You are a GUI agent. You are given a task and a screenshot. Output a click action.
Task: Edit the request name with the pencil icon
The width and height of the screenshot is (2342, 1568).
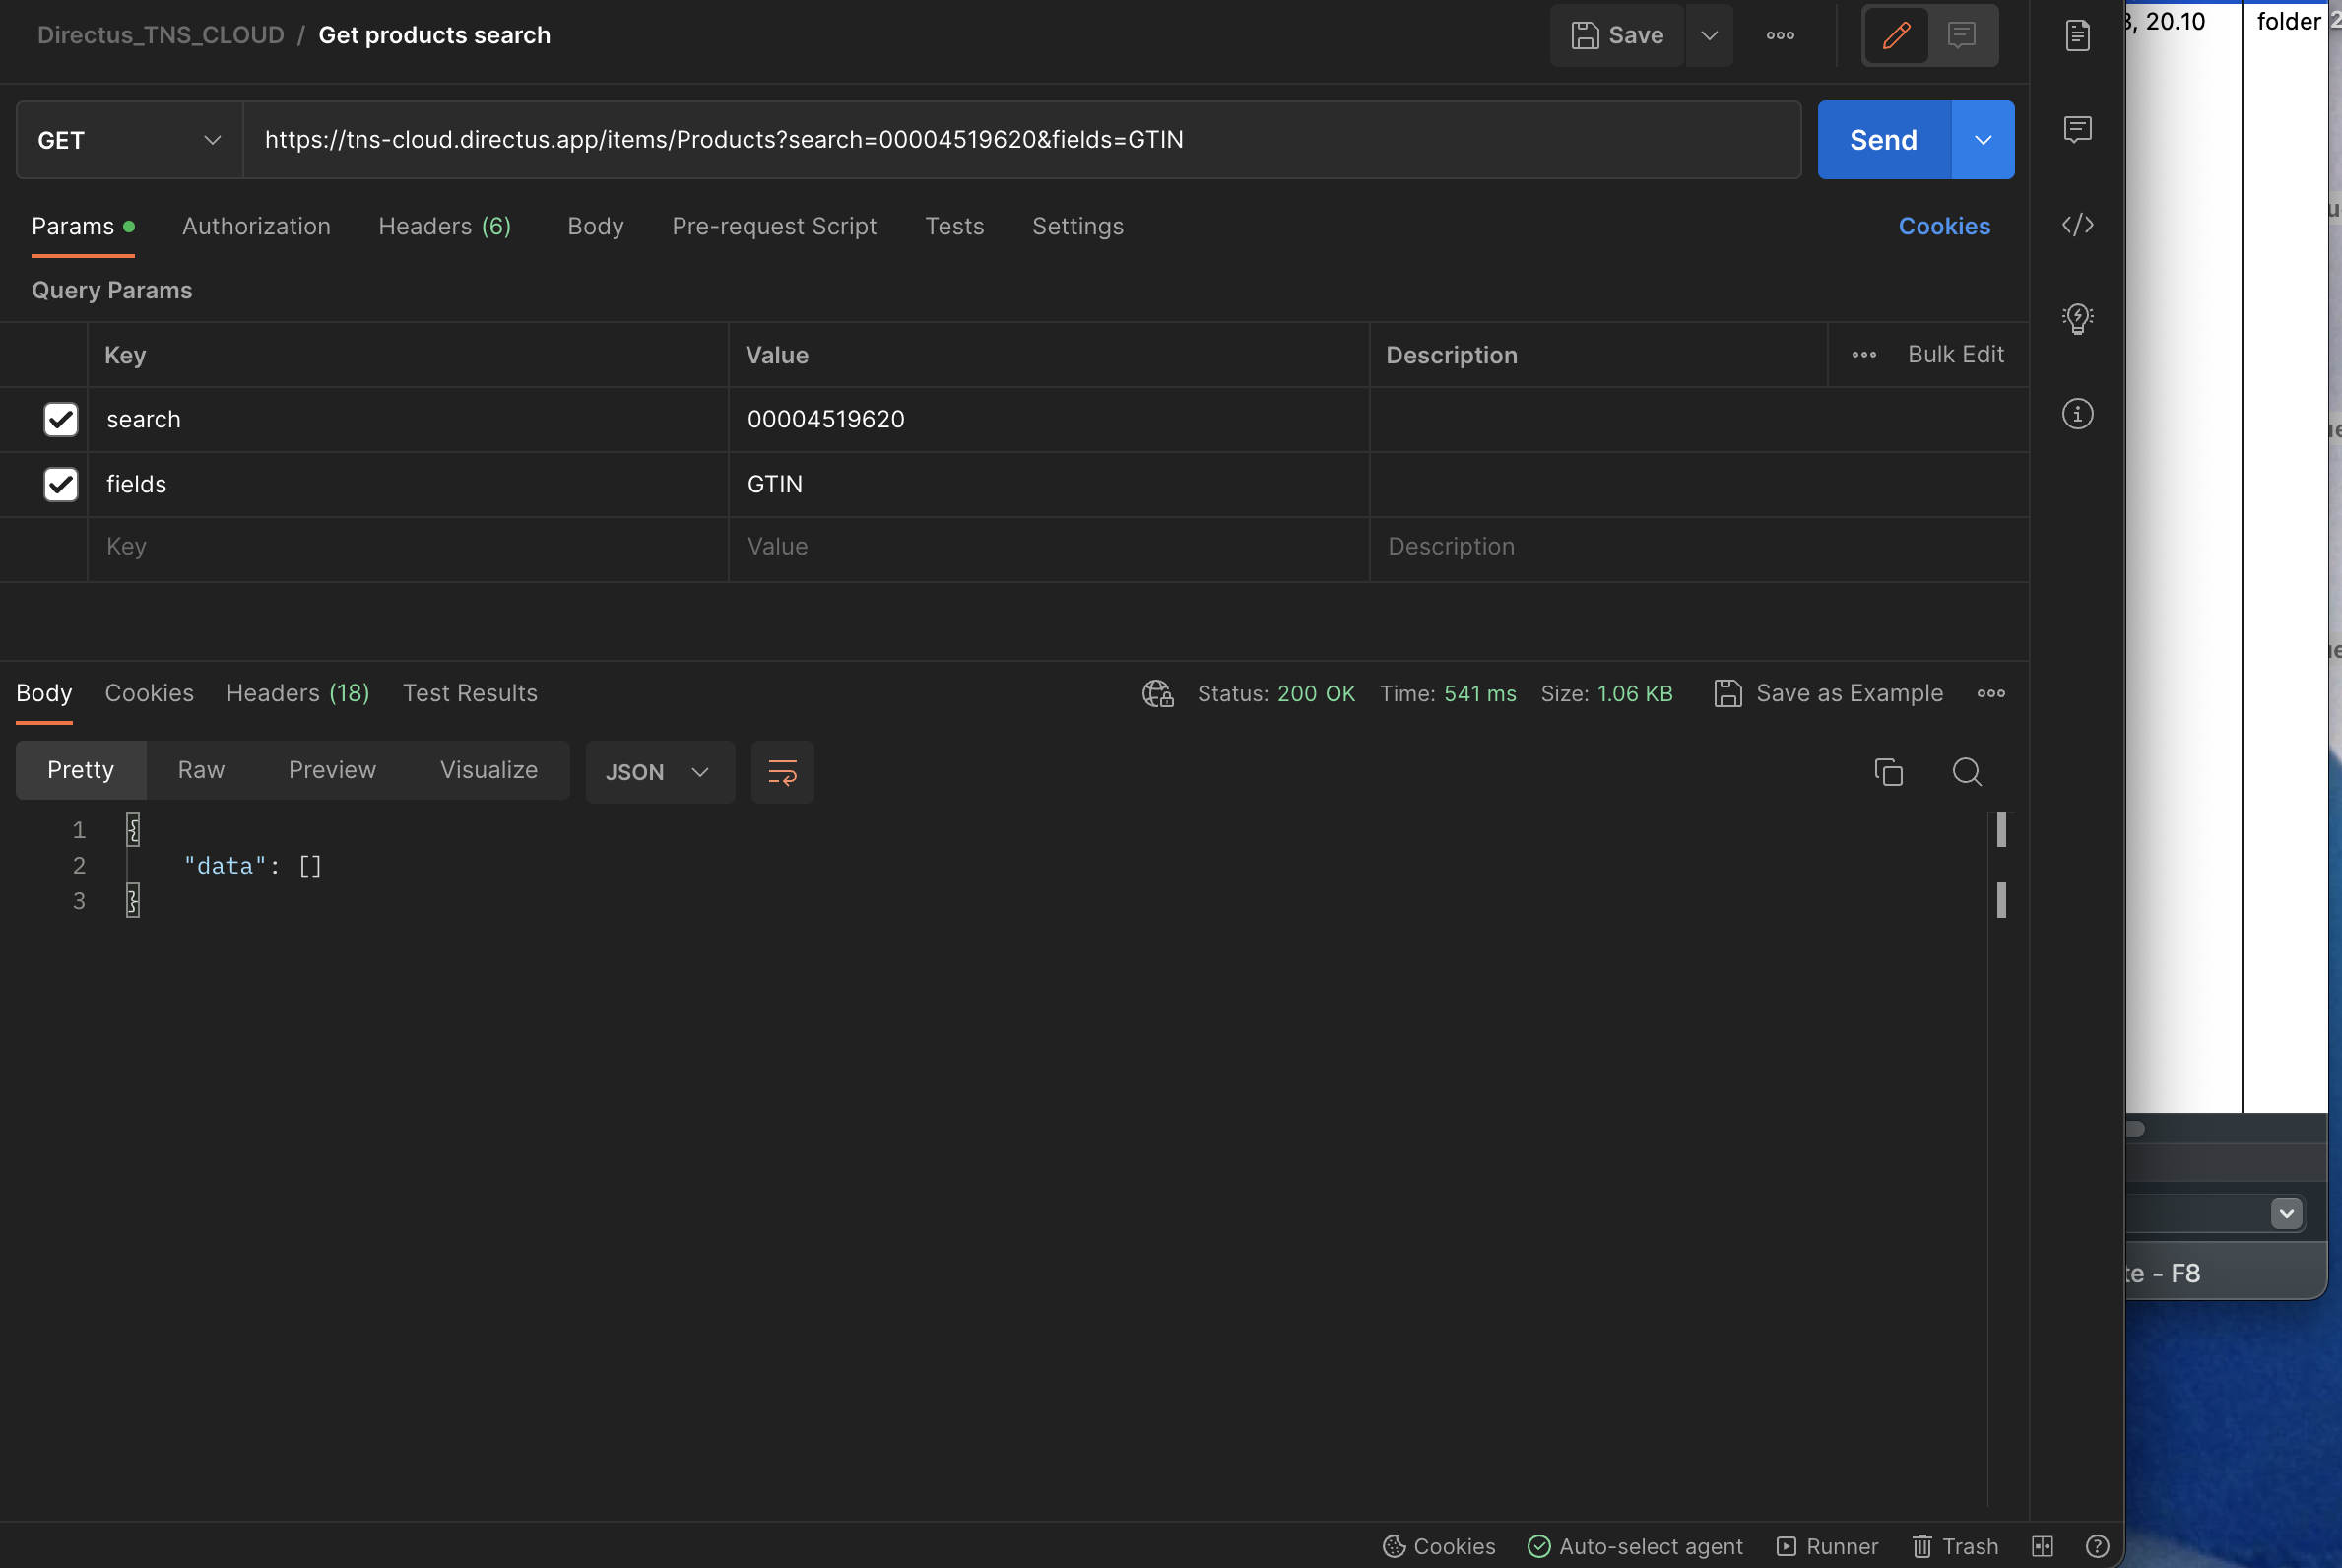tap(1895, 35)
